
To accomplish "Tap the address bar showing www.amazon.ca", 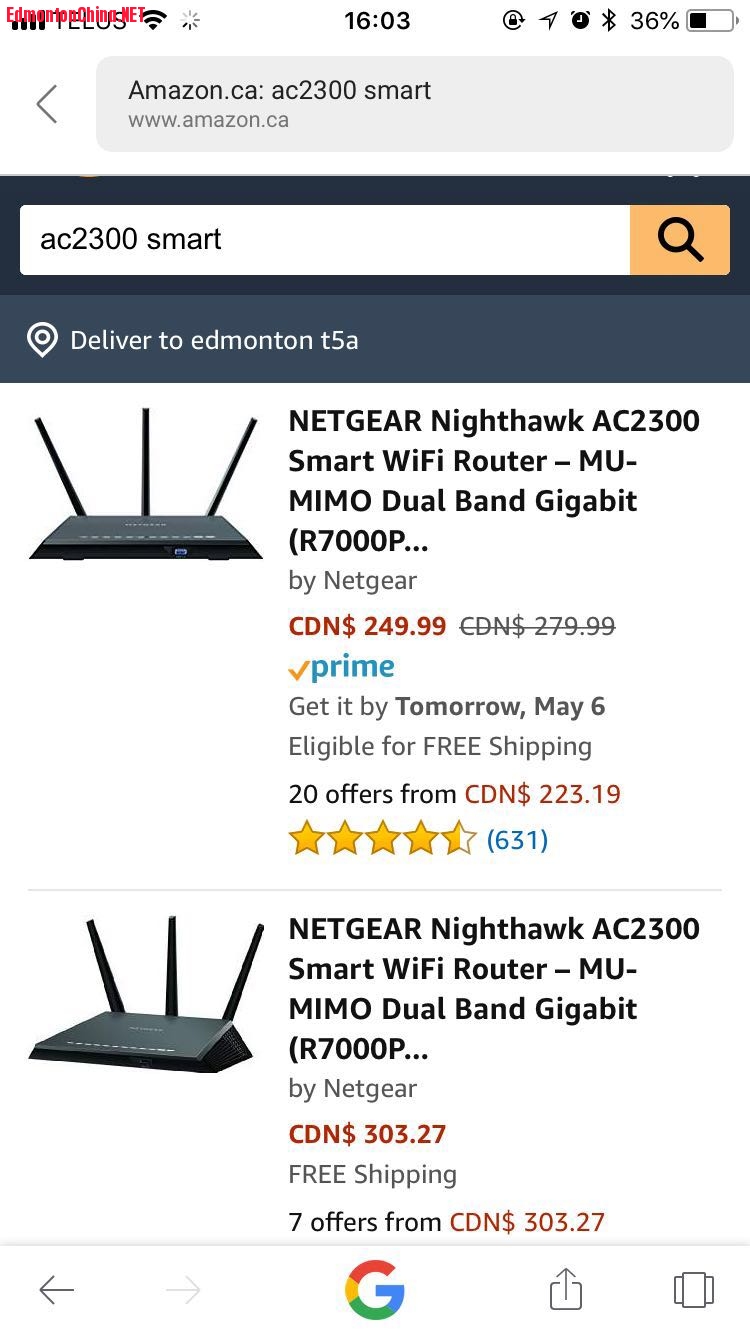I will pyautogui.click(x=414, y=104).
